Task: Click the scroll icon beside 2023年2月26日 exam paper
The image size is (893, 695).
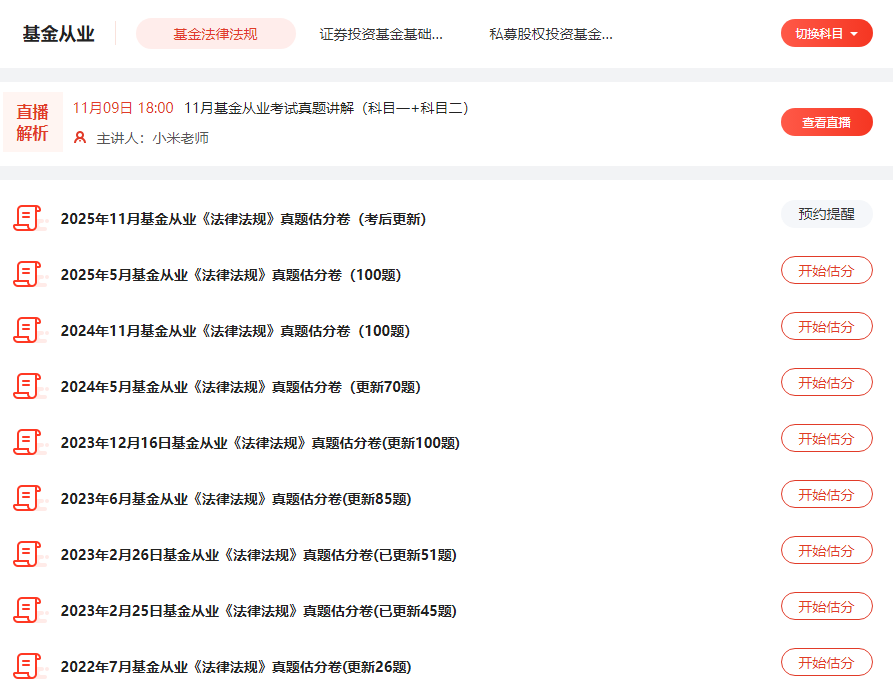Action: click(28, 554)
